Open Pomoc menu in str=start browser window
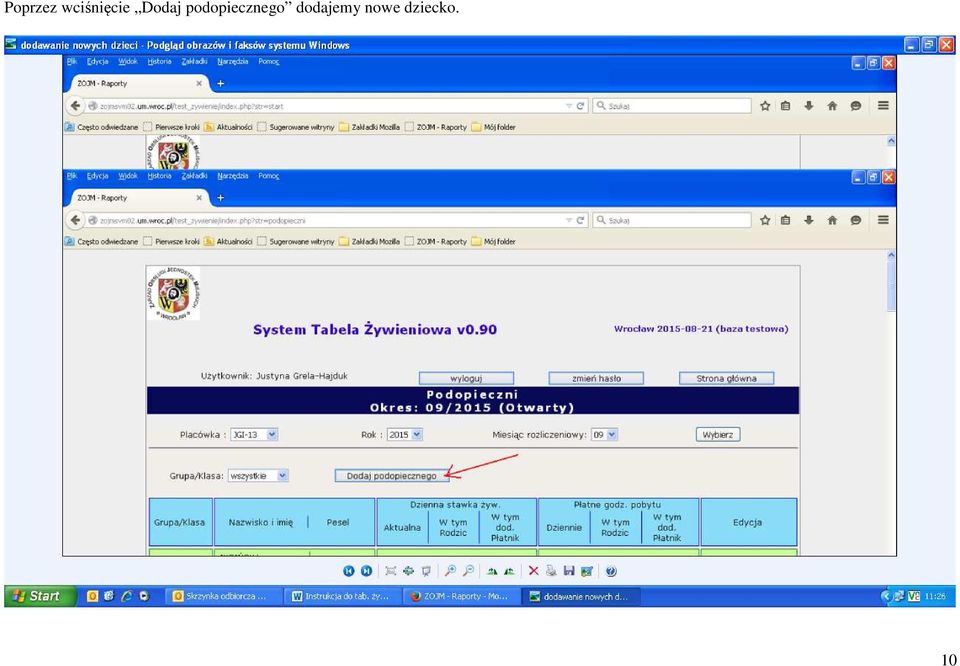The image size is (960, 666). pos(269,61)
